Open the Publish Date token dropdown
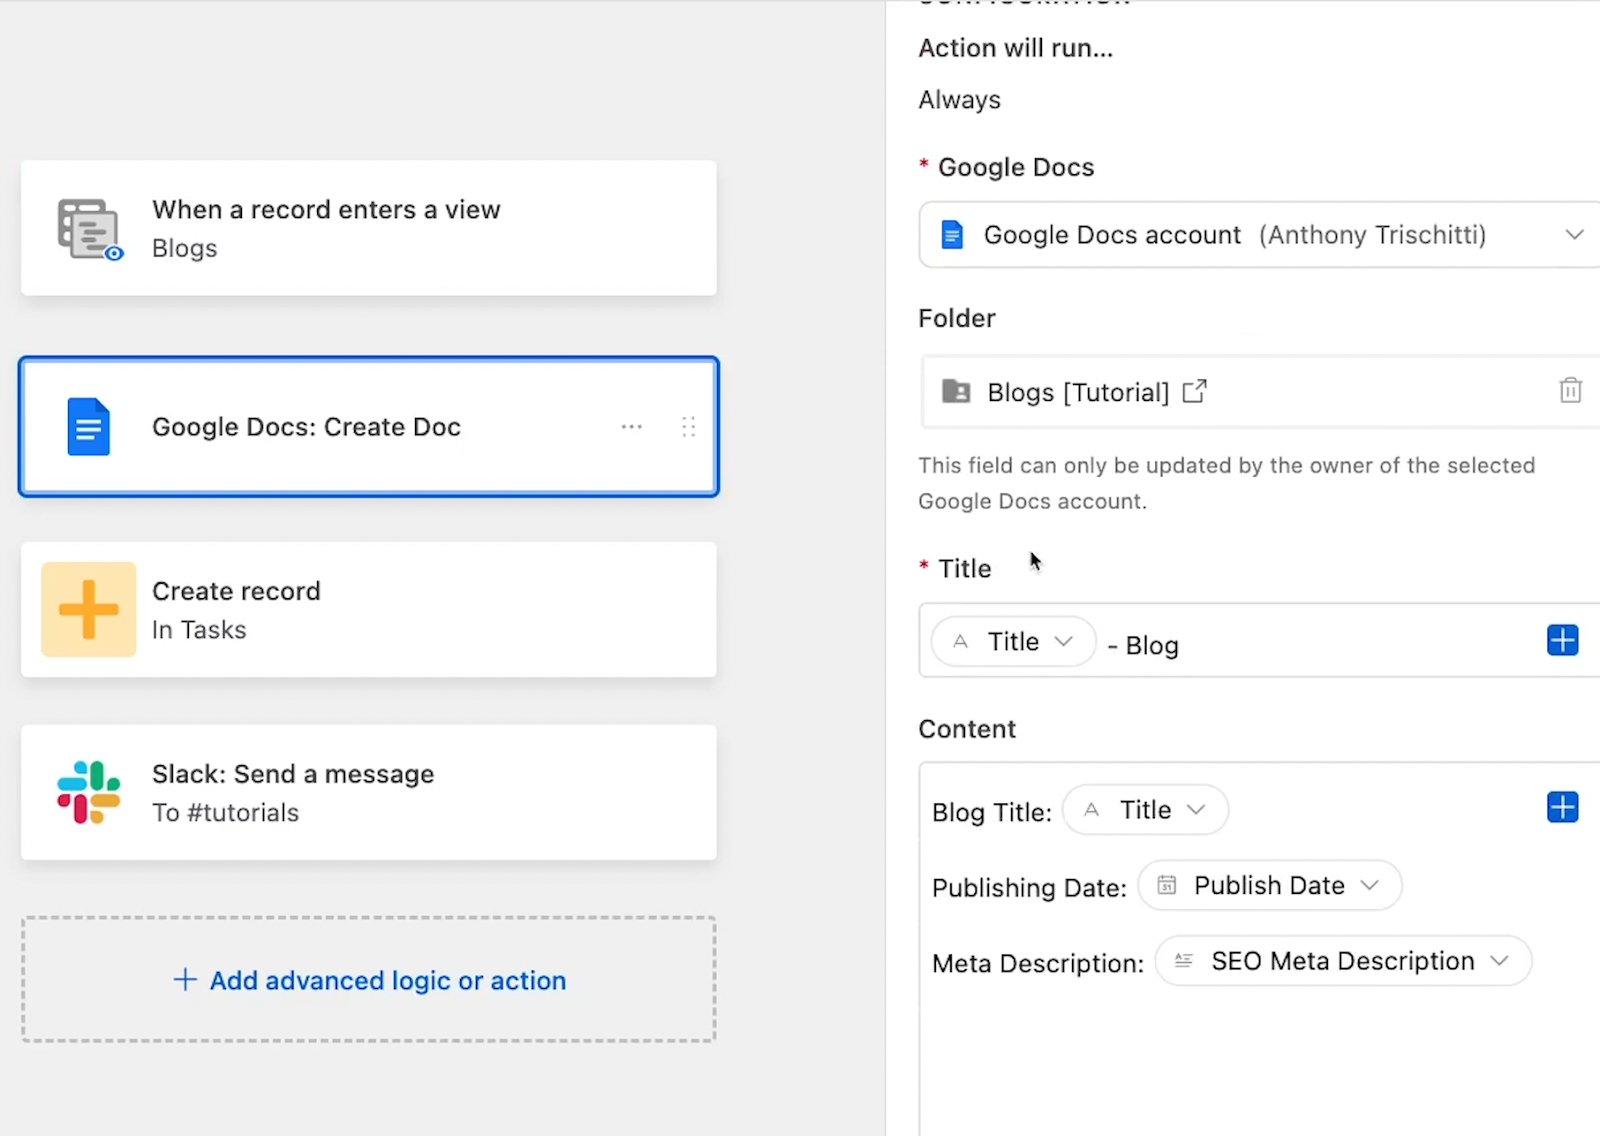Screen dimensions: 1600x1136 (x=1269, y=886)
